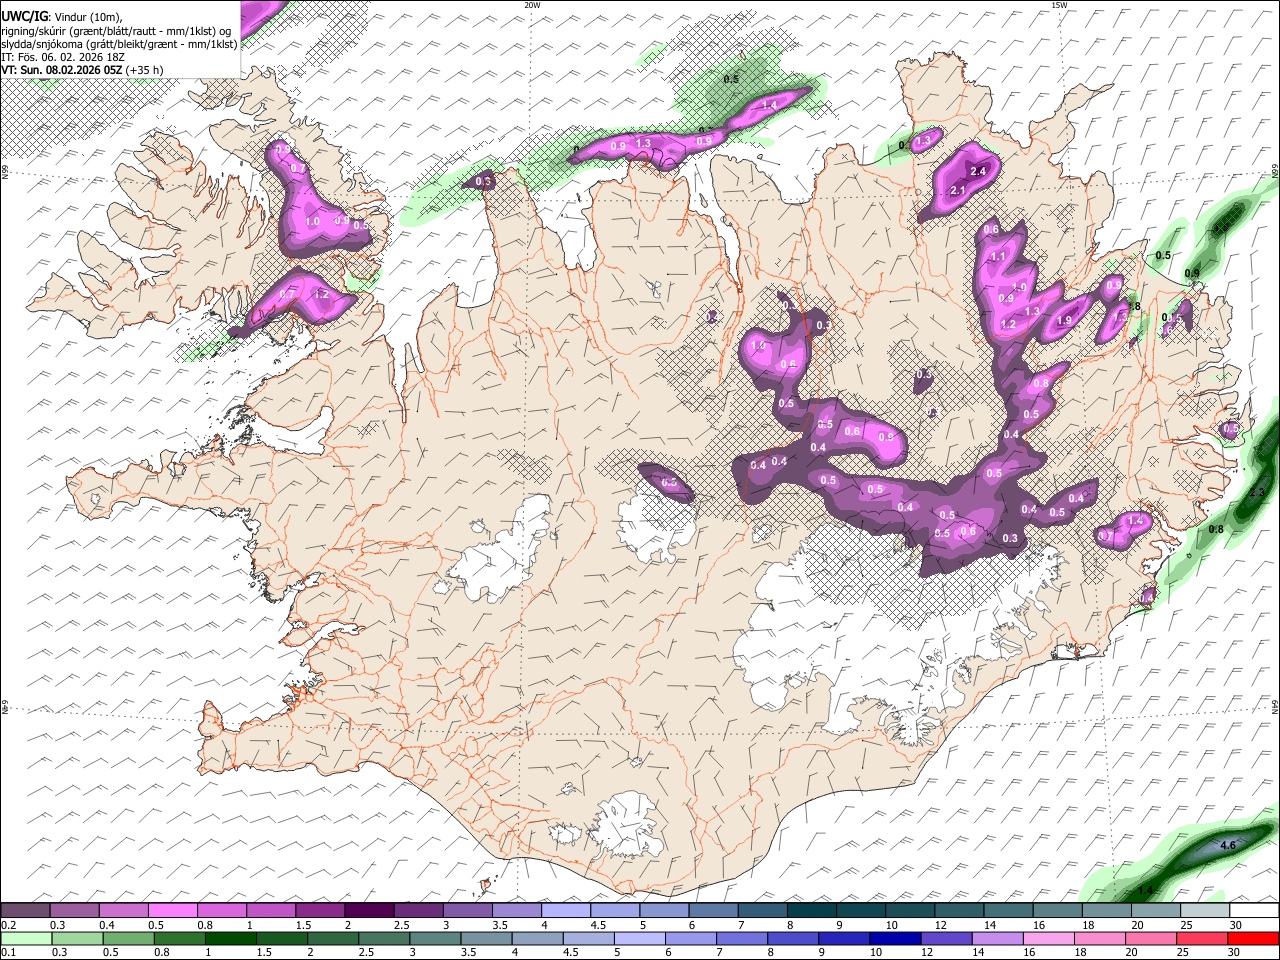This screenshot has height=960, width=1280.
Task: Click the 4.6 precipitation value offshore southeast
Action: coord(1229,846)
